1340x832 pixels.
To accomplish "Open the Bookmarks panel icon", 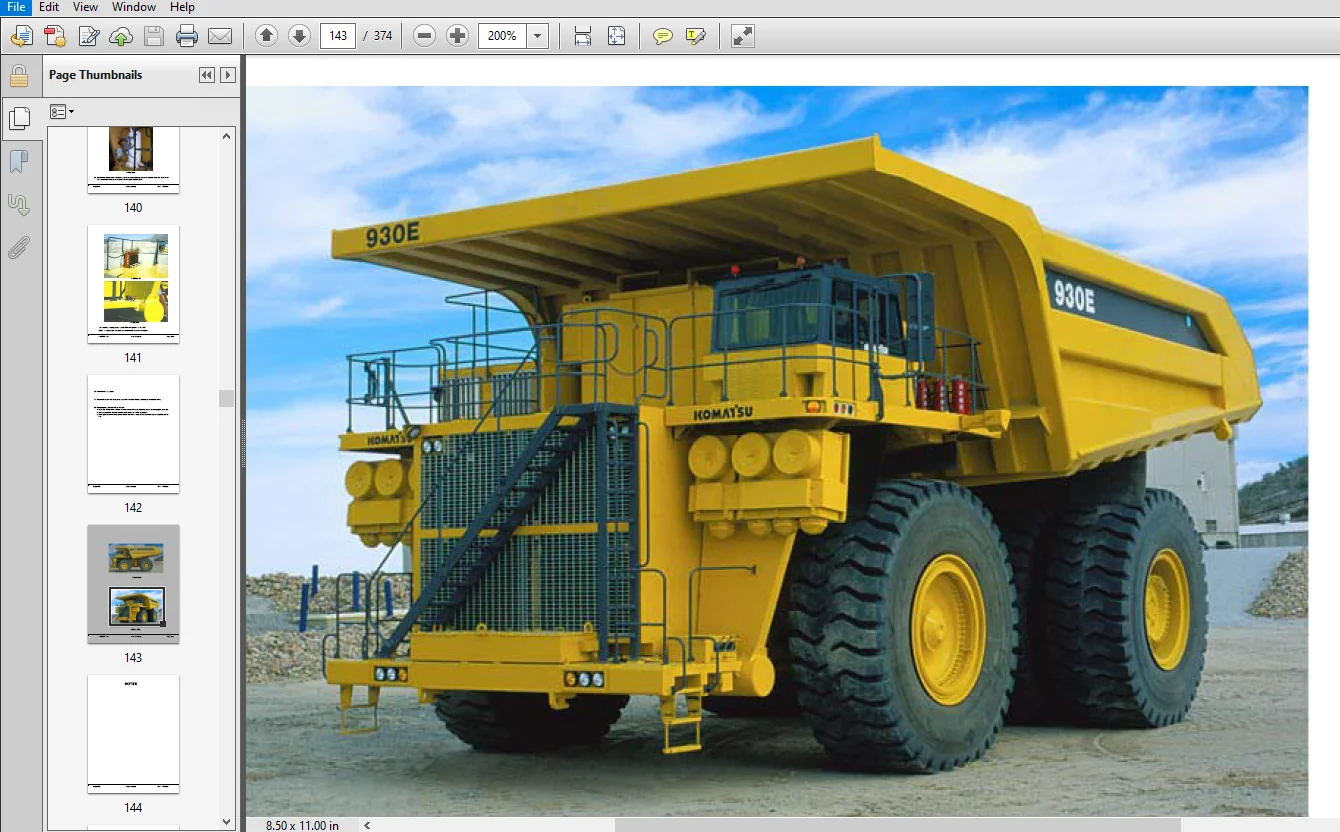I will click(18, 162).
